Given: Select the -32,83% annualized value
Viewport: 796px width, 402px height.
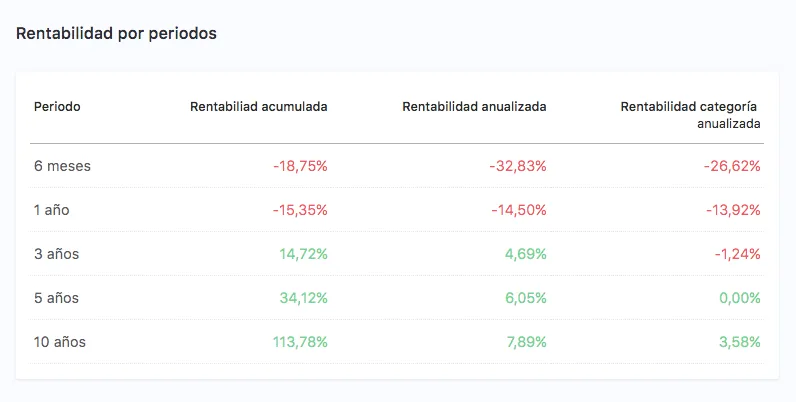Looking at the screenshot, I should pos(518,166).
